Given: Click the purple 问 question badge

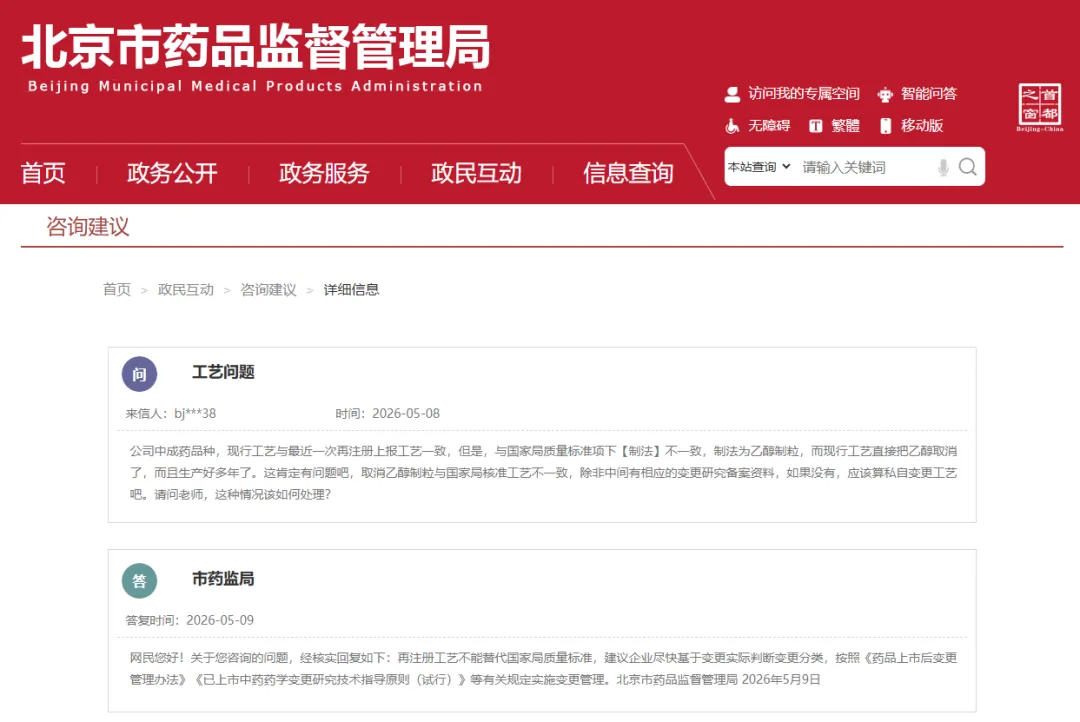Looking at the screenshot, I should coord(139,374).
